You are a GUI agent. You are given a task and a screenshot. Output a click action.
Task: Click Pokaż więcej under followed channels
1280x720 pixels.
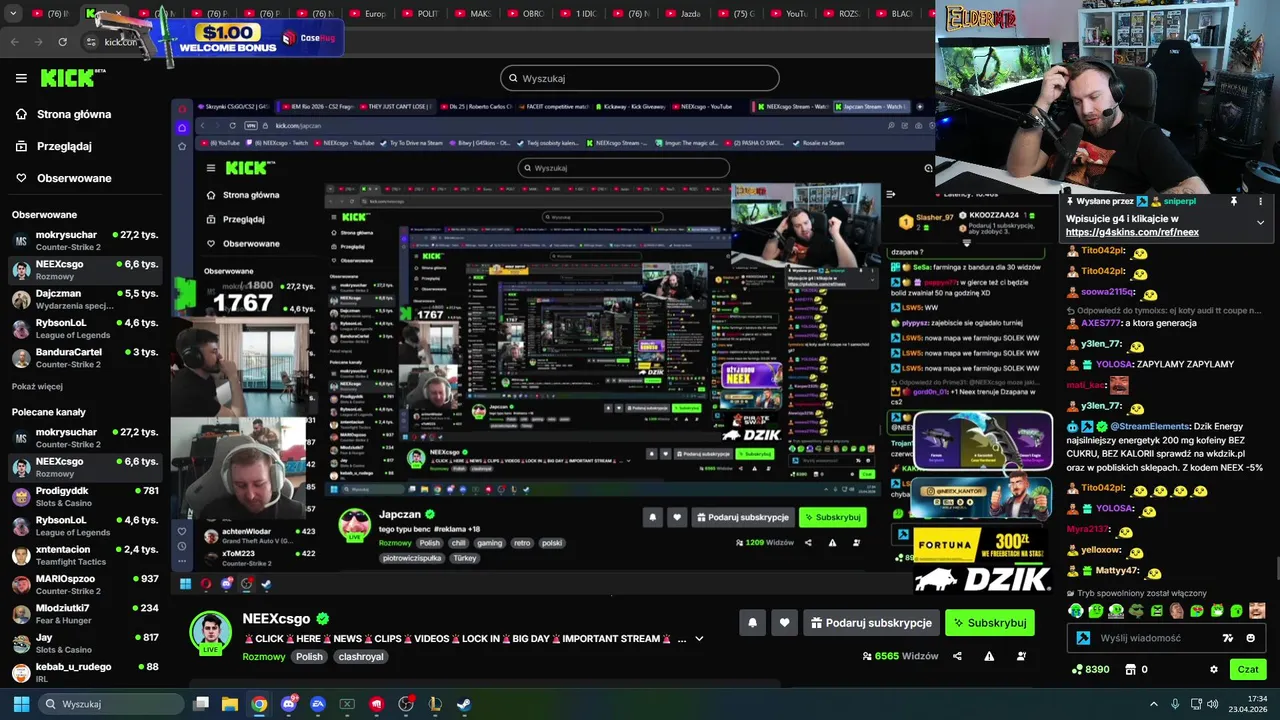tap(37, 386)
